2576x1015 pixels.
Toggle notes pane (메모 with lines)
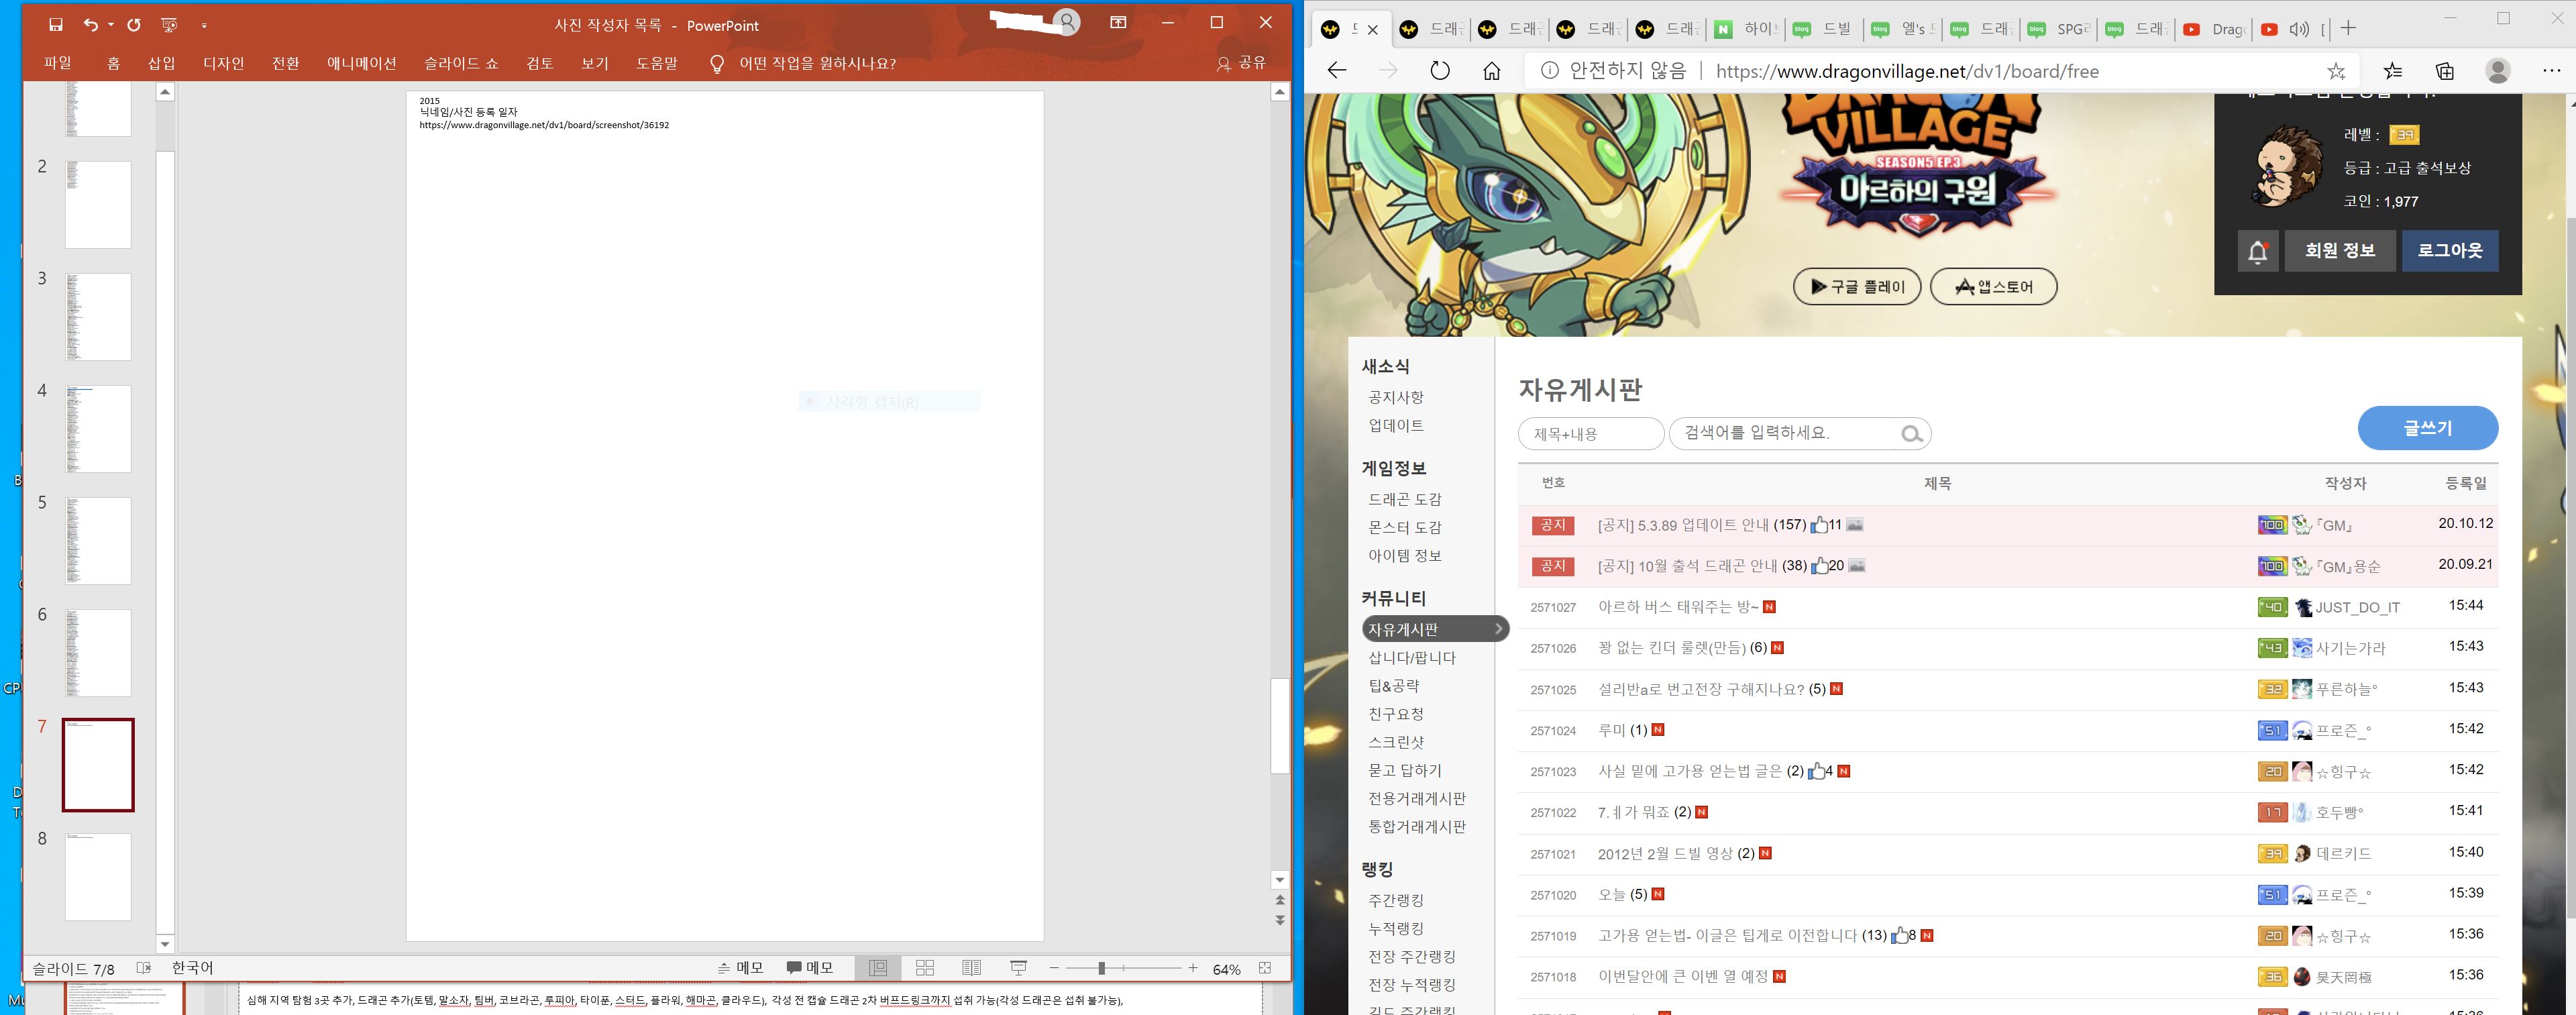740,968
